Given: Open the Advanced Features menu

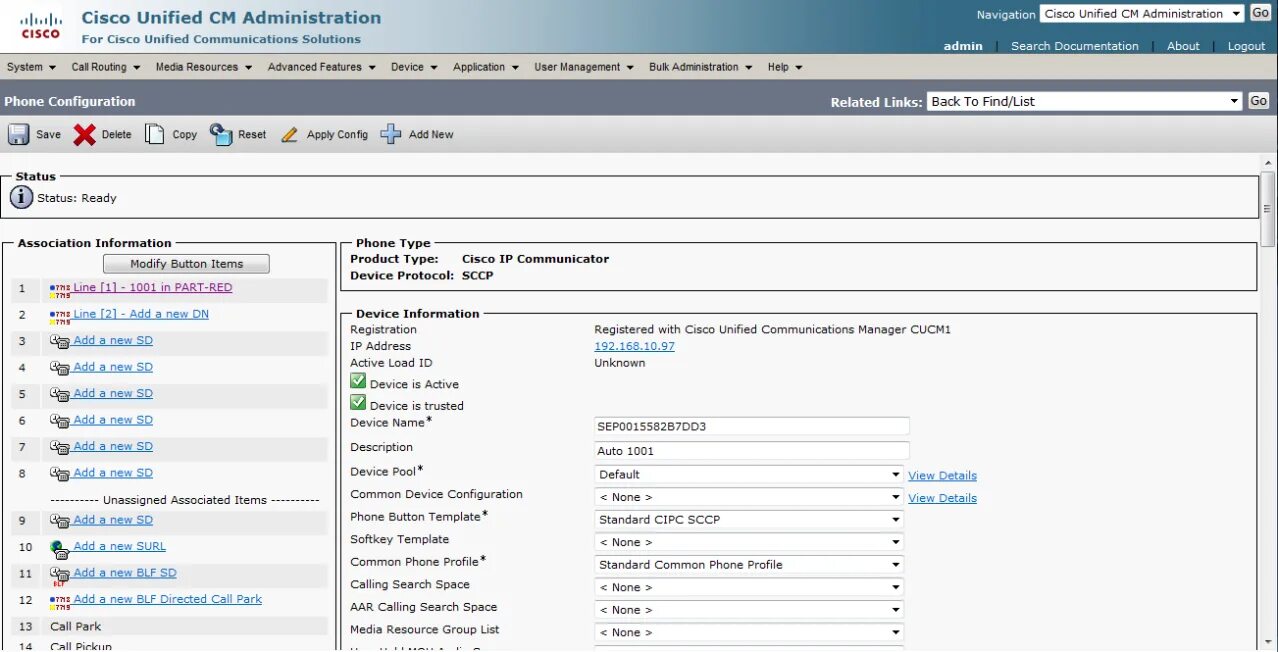Looking at the screenshot, I should (322, 67).
